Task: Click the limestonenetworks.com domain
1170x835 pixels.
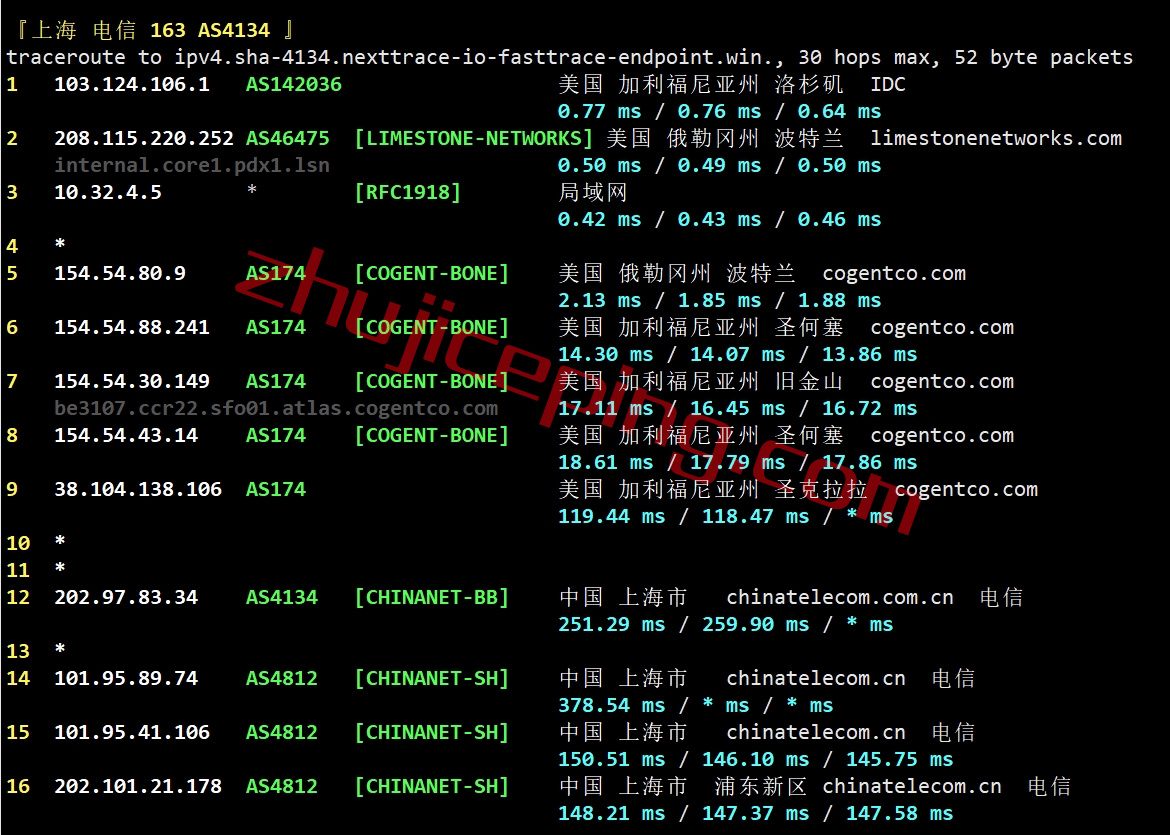Action: [x=996, y=138]
